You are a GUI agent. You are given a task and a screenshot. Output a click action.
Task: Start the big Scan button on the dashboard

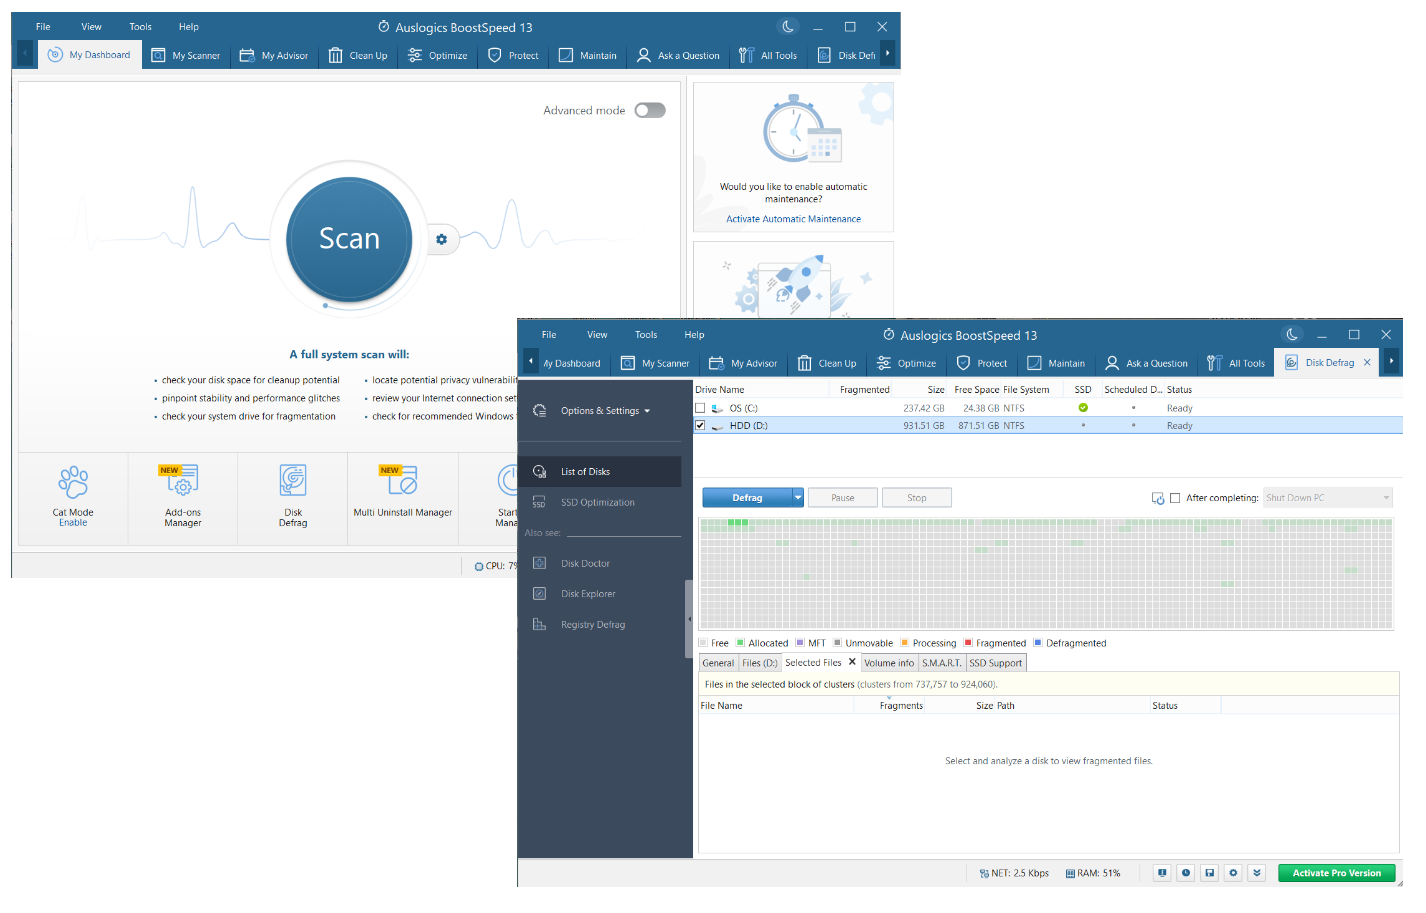click(349, 239)
